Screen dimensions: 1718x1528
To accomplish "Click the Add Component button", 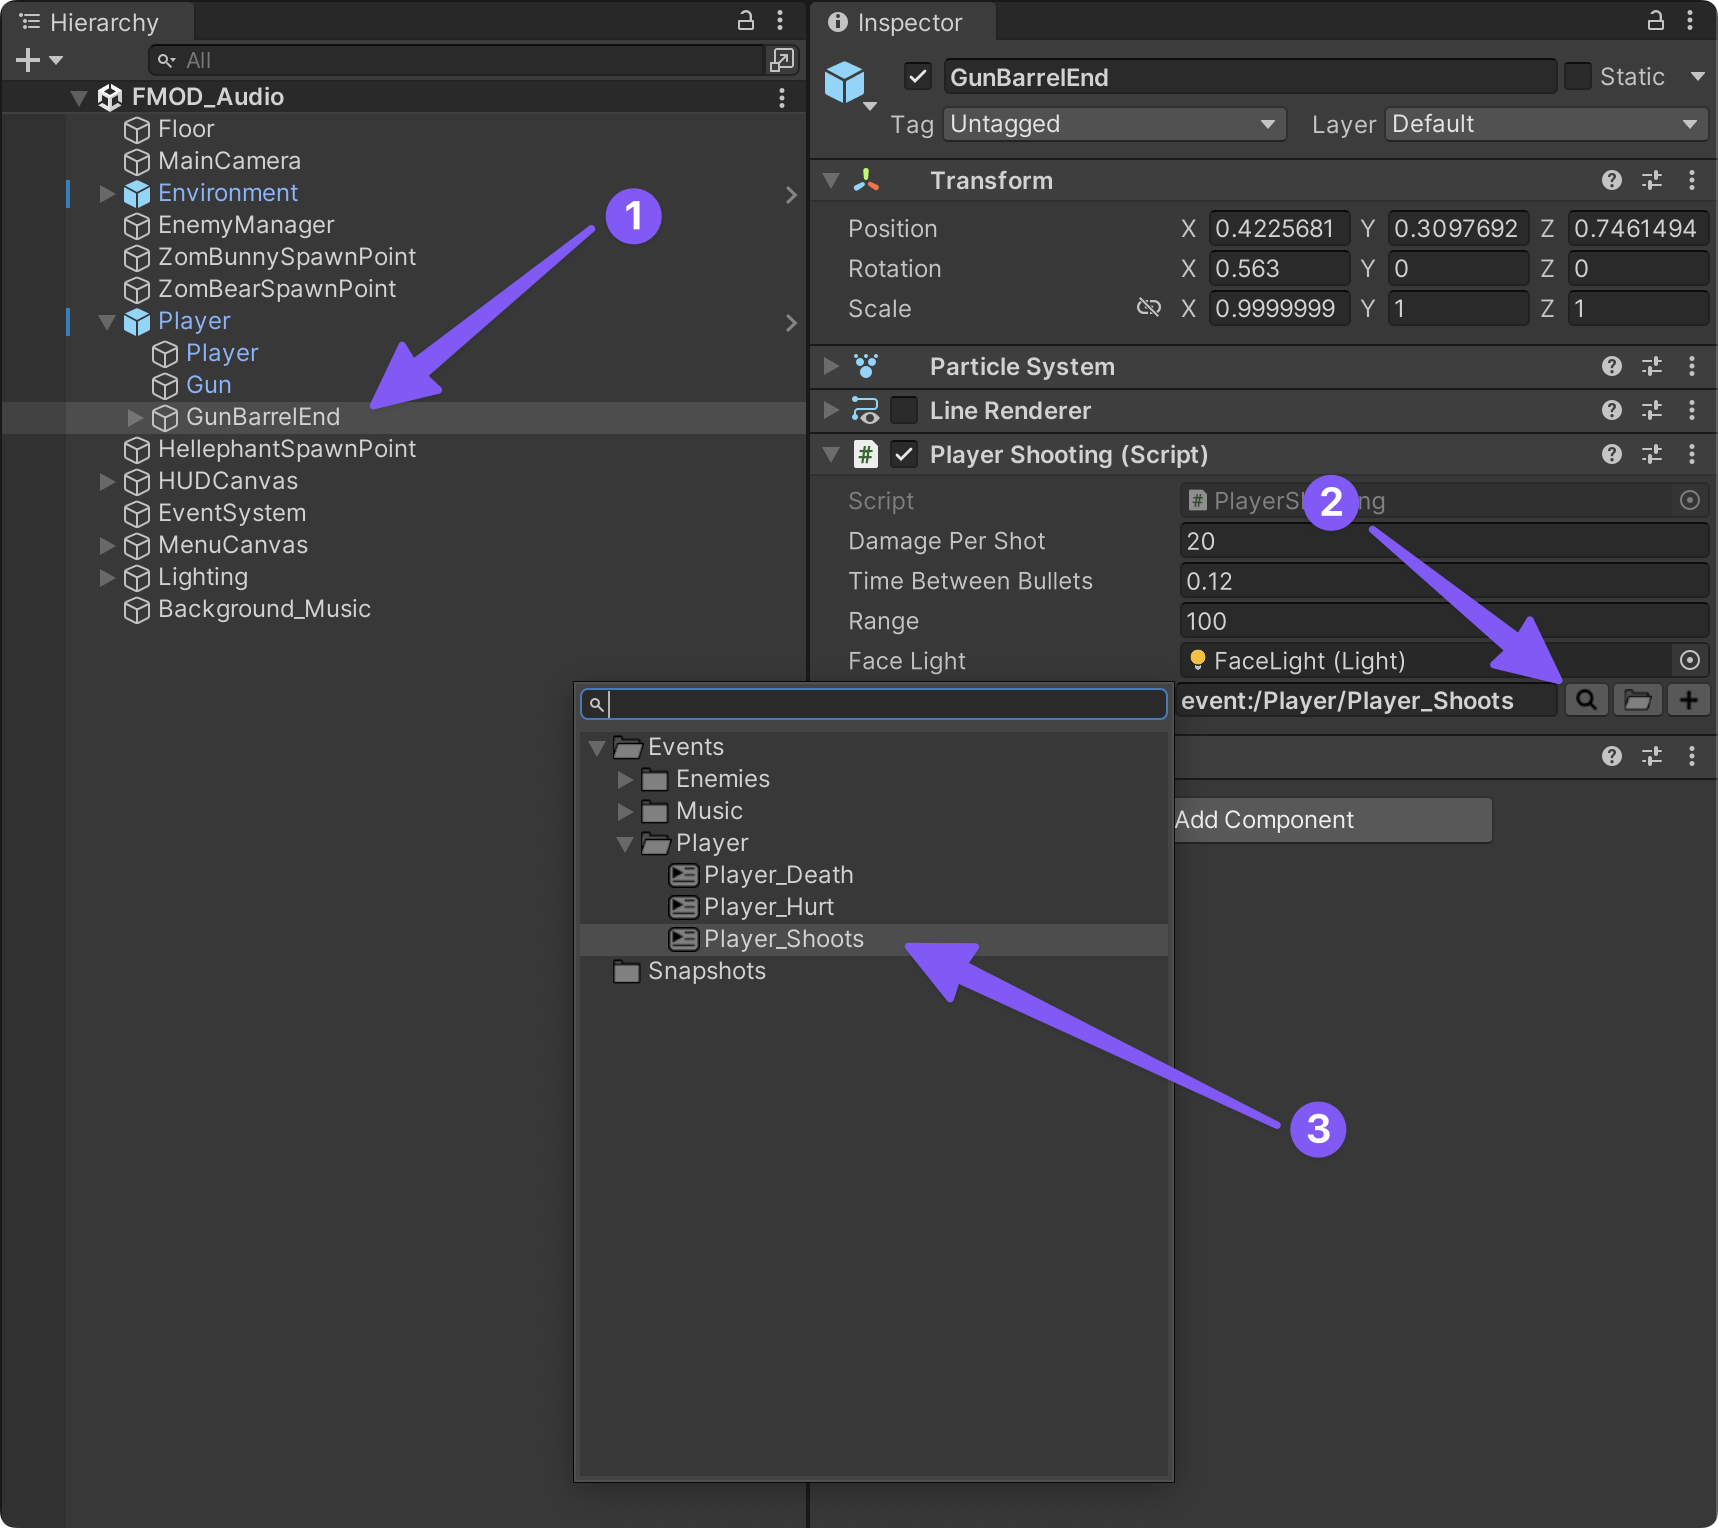I will 1330,820.
